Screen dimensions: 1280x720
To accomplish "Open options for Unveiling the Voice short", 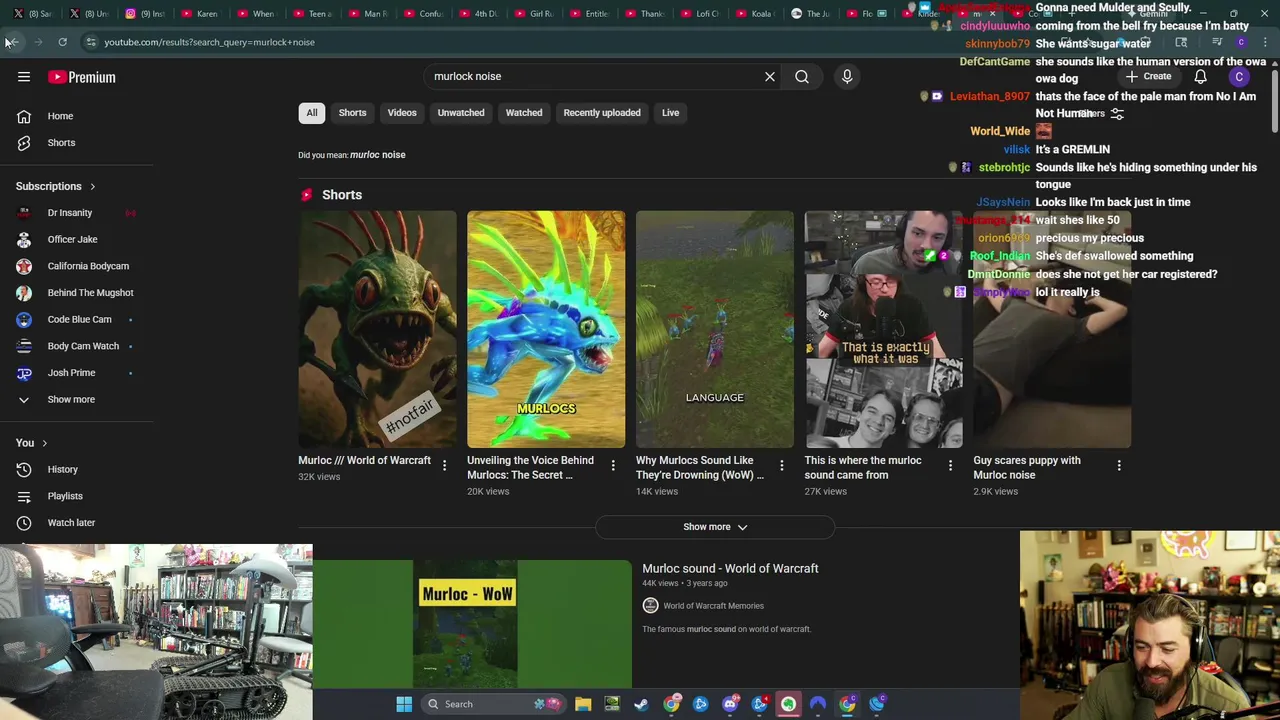I will click(x=613, y=465).
